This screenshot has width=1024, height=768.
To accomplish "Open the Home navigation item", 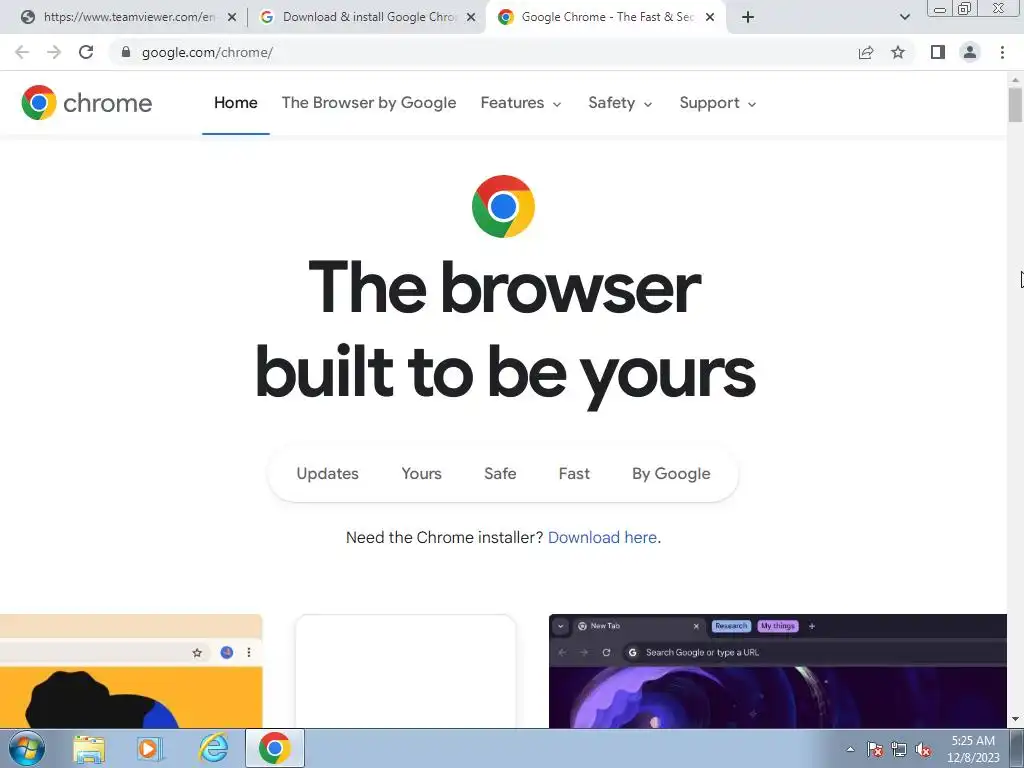I will (236, 103).
